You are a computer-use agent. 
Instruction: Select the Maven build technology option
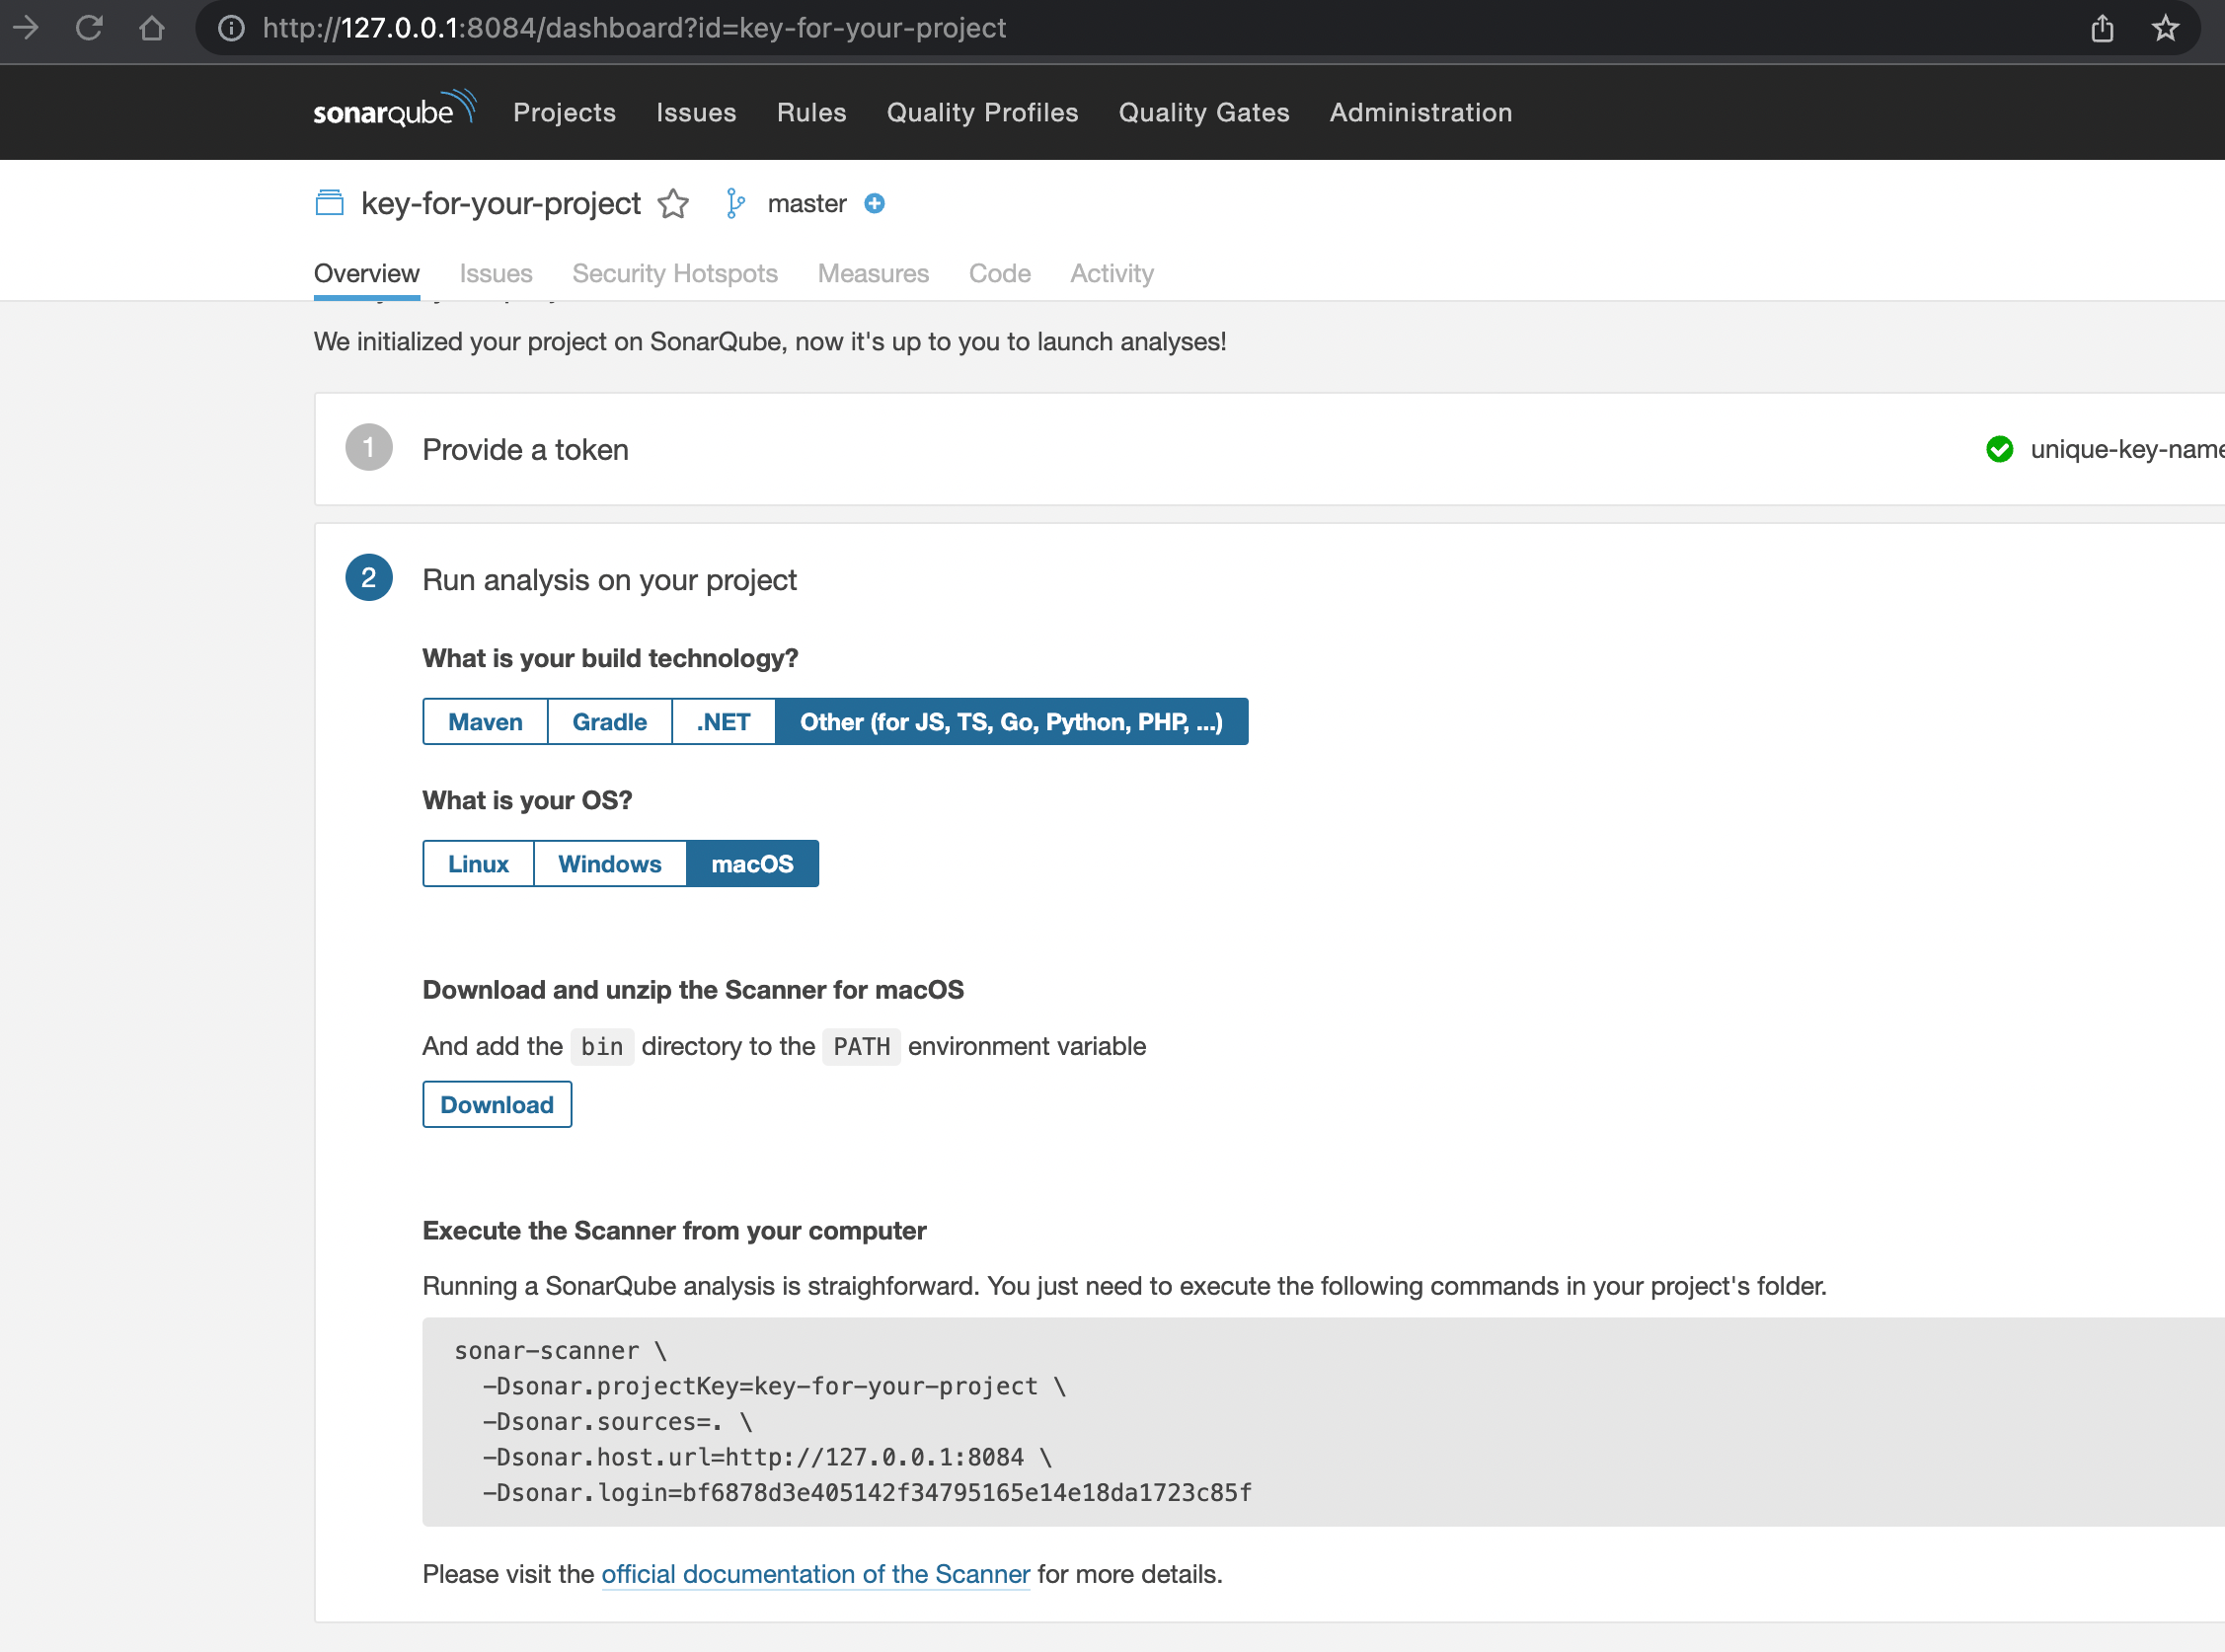[x=485, y=720]
